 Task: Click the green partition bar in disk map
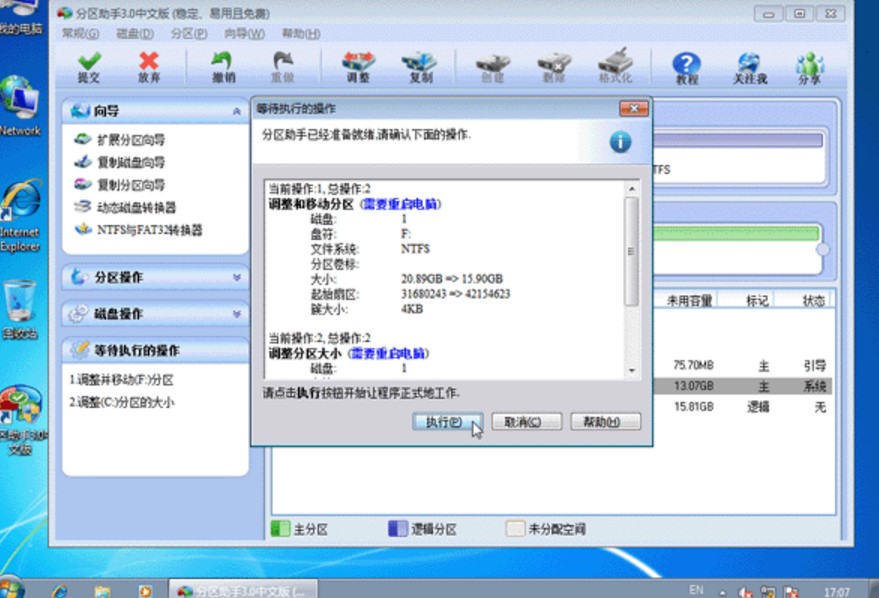point(736,233)
